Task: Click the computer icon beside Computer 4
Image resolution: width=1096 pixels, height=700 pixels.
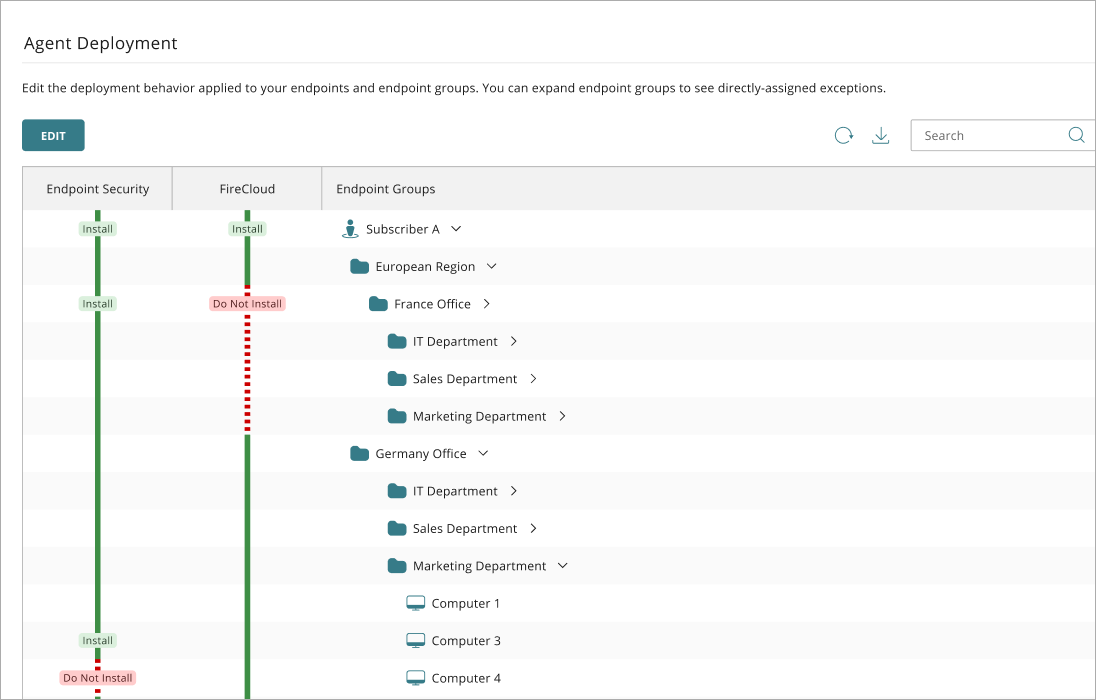Action: click(x=414, y=677)
